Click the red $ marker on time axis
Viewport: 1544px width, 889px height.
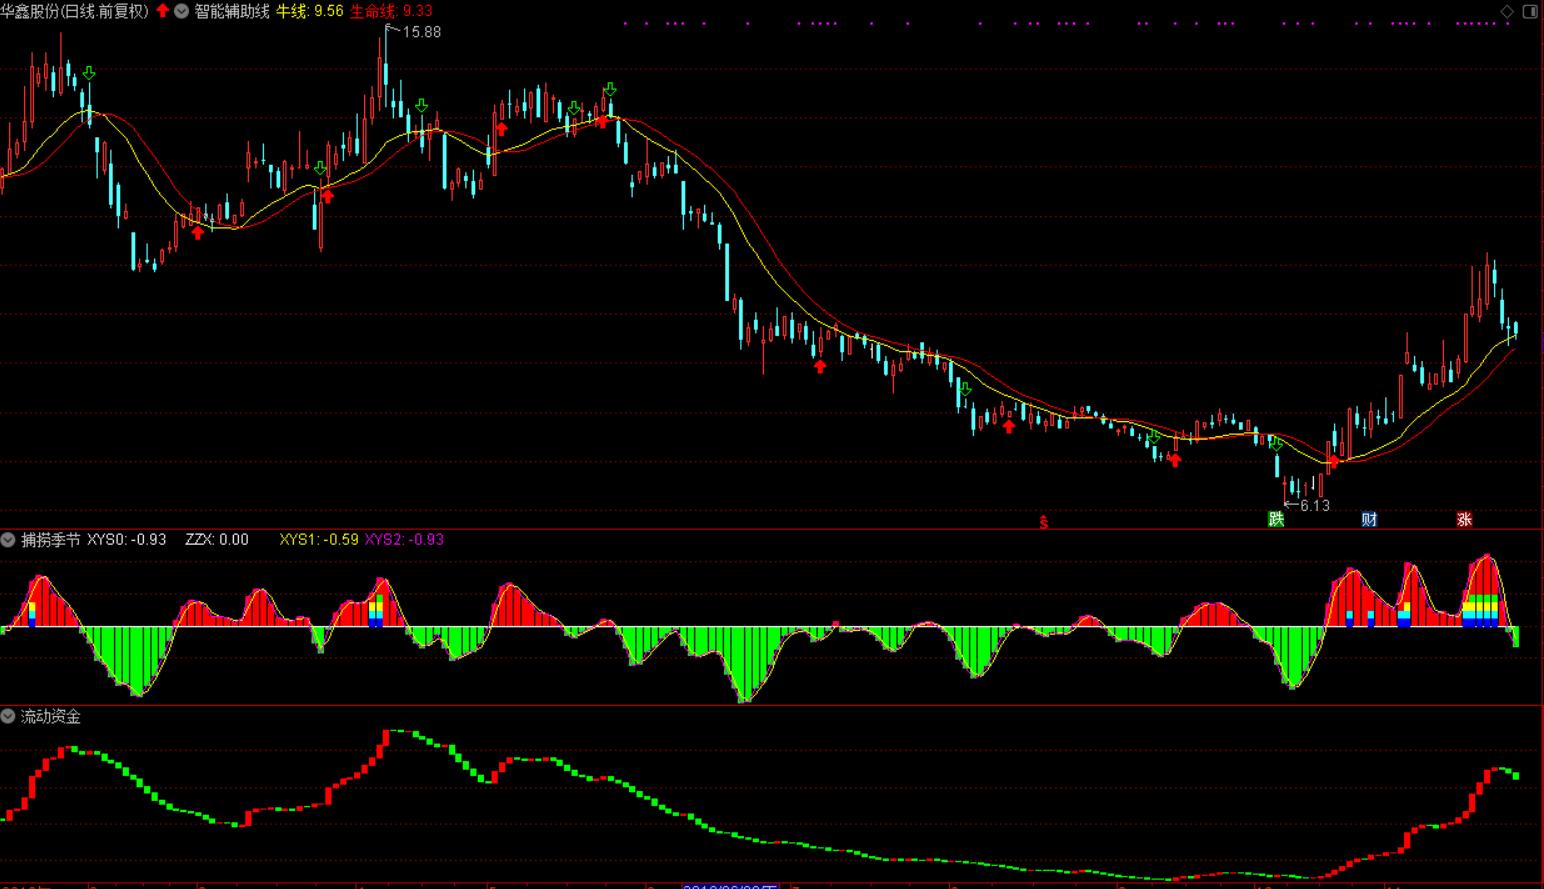click(x=1044, y=521)
